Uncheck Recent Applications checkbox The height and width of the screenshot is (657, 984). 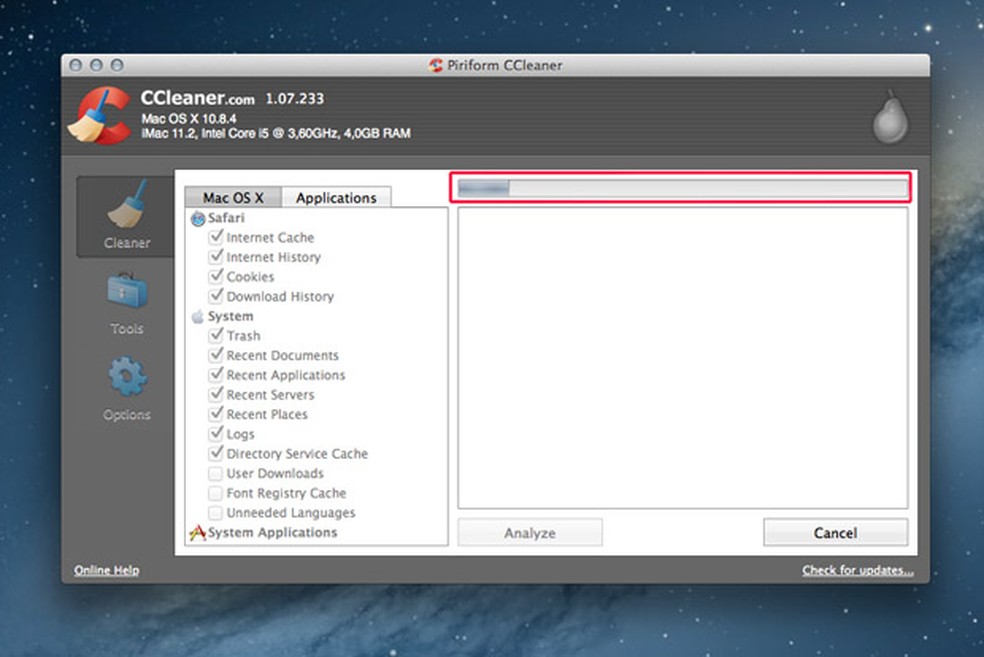pyautogui.click(x=216, y=375)
